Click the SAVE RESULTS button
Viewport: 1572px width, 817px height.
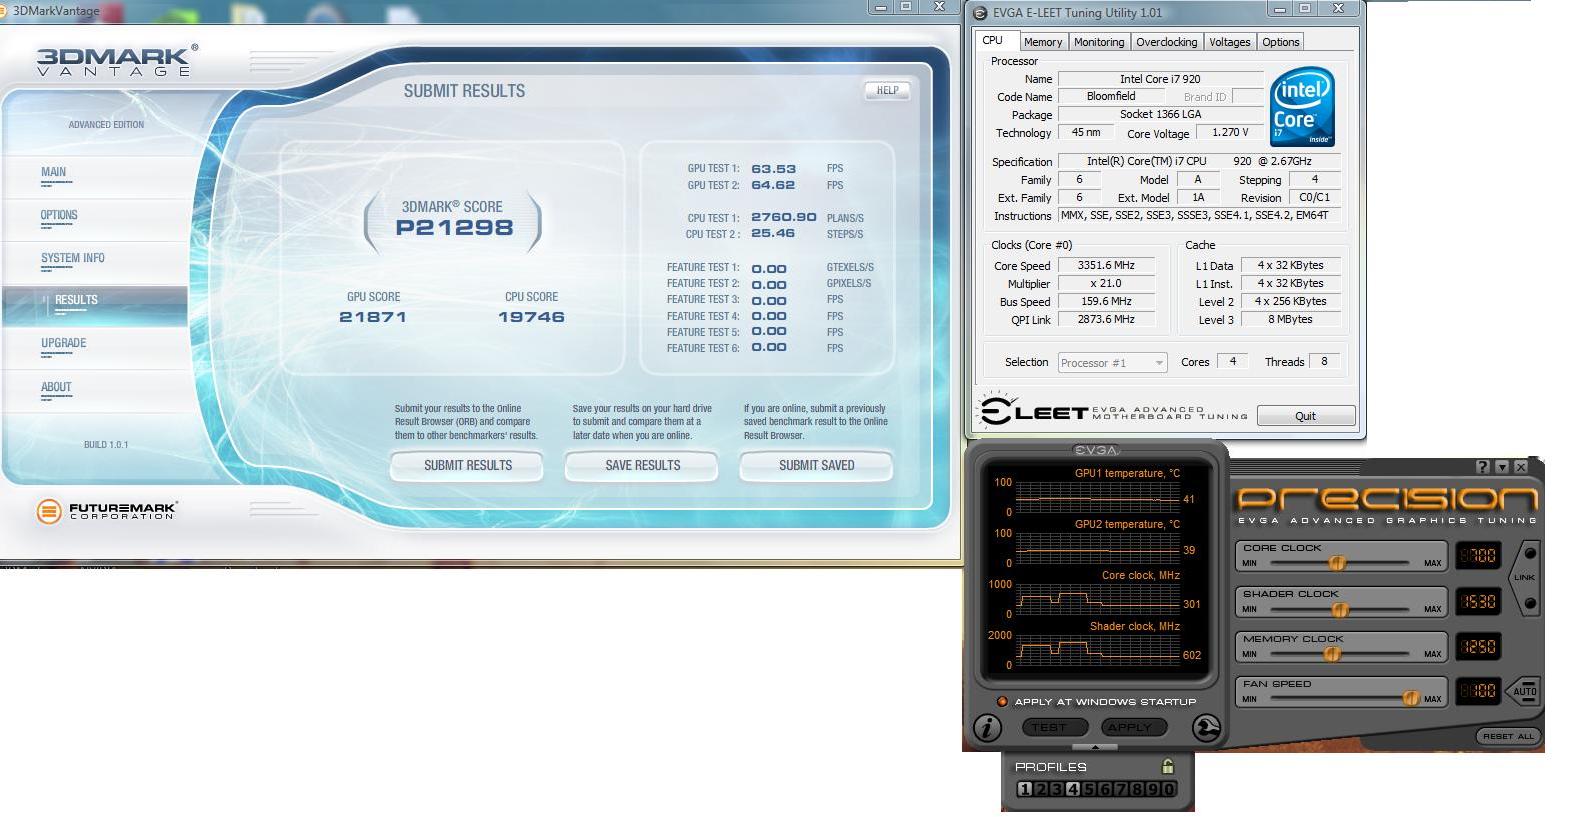[x=642, y=466]
